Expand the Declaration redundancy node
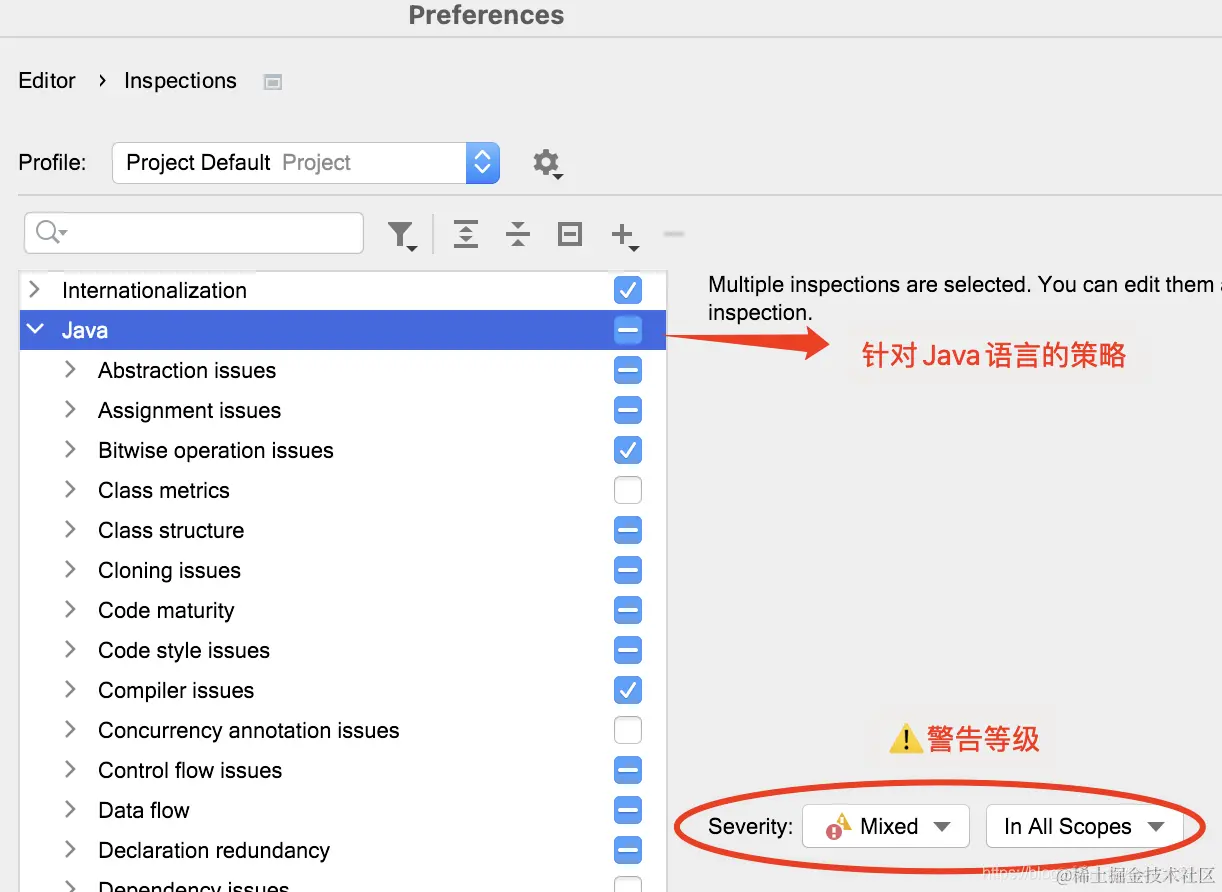Viewport: 1222px width, 892px height. (x=70, y=850)
